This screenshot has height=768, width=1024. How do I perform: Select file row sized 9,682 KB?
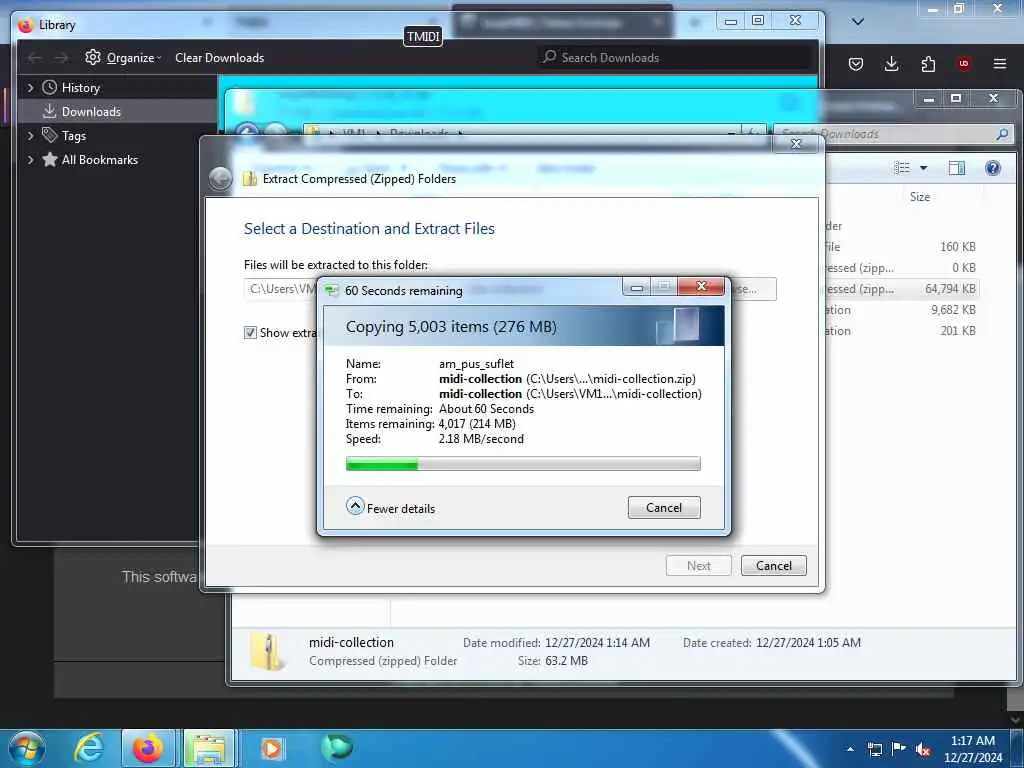(901, 310)
